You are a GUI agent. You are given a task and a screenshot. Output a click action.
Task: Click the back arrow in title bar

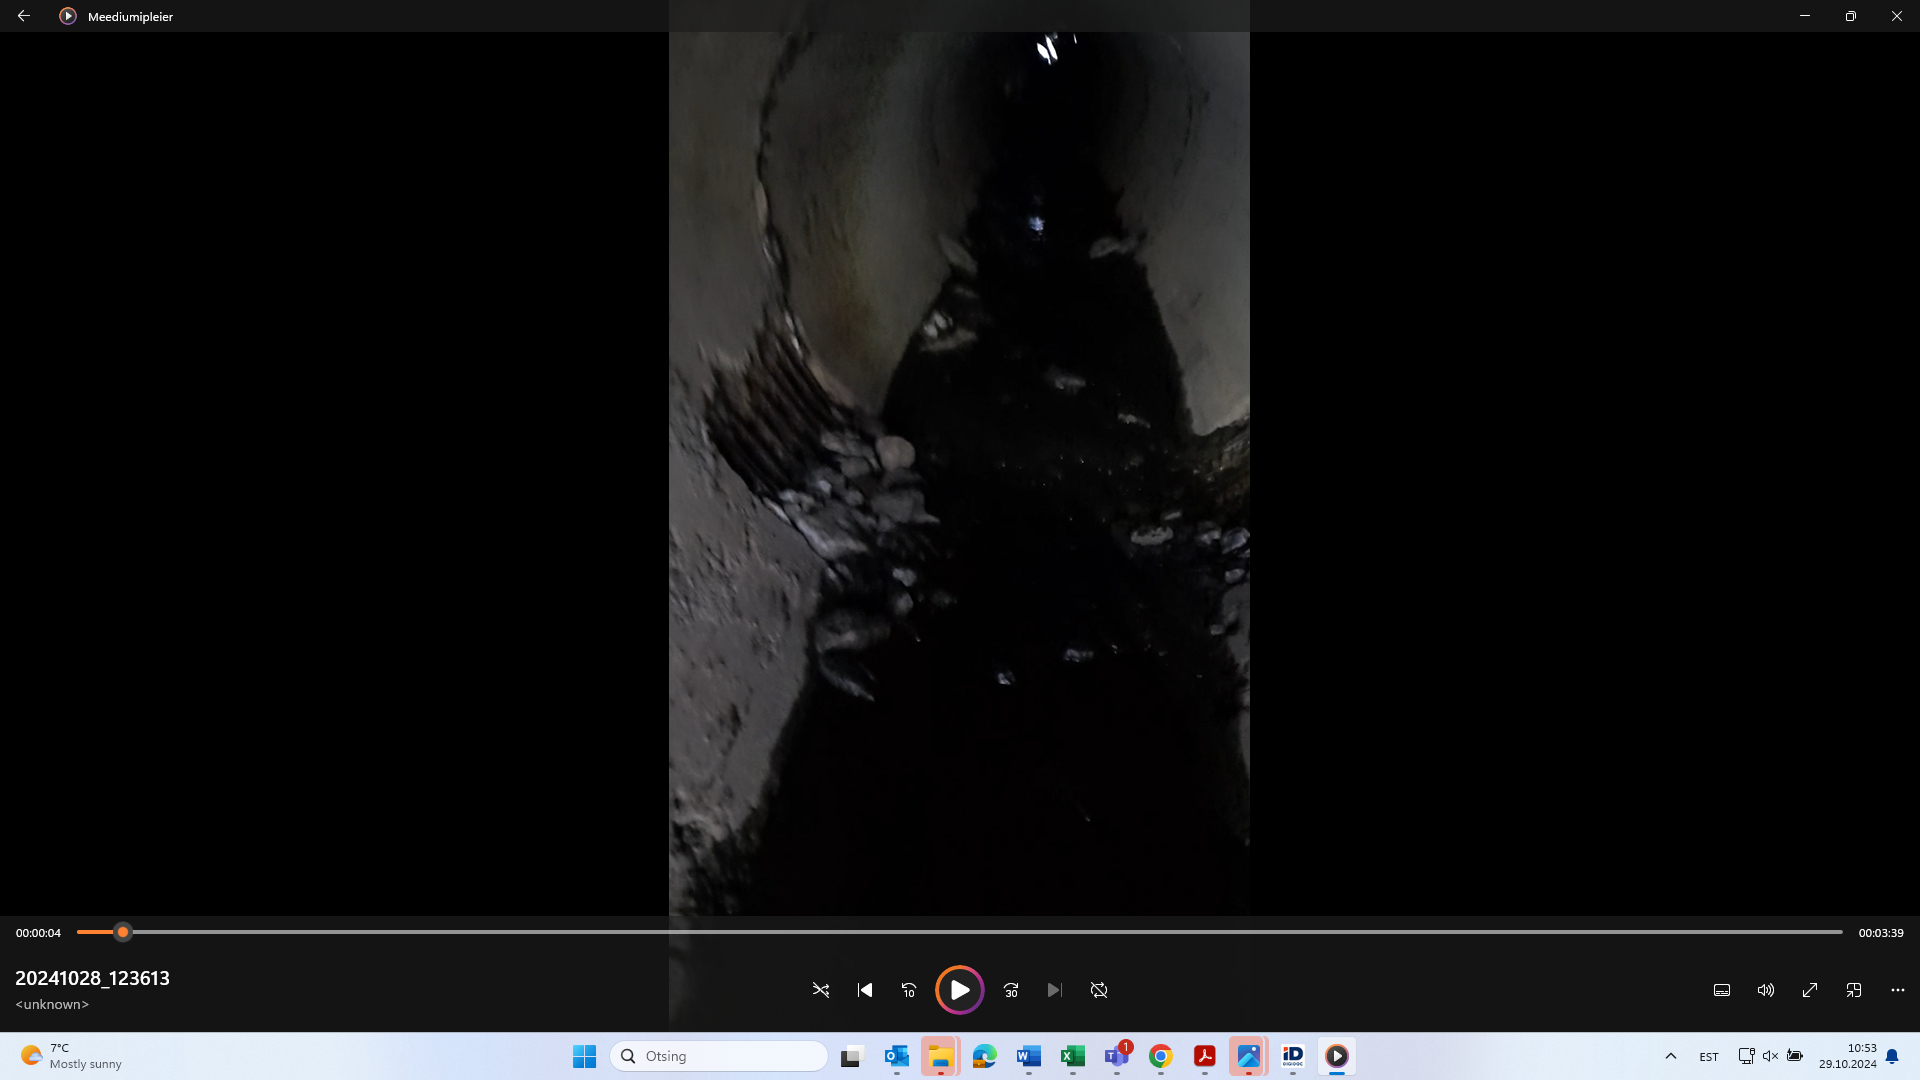[24, 16]
